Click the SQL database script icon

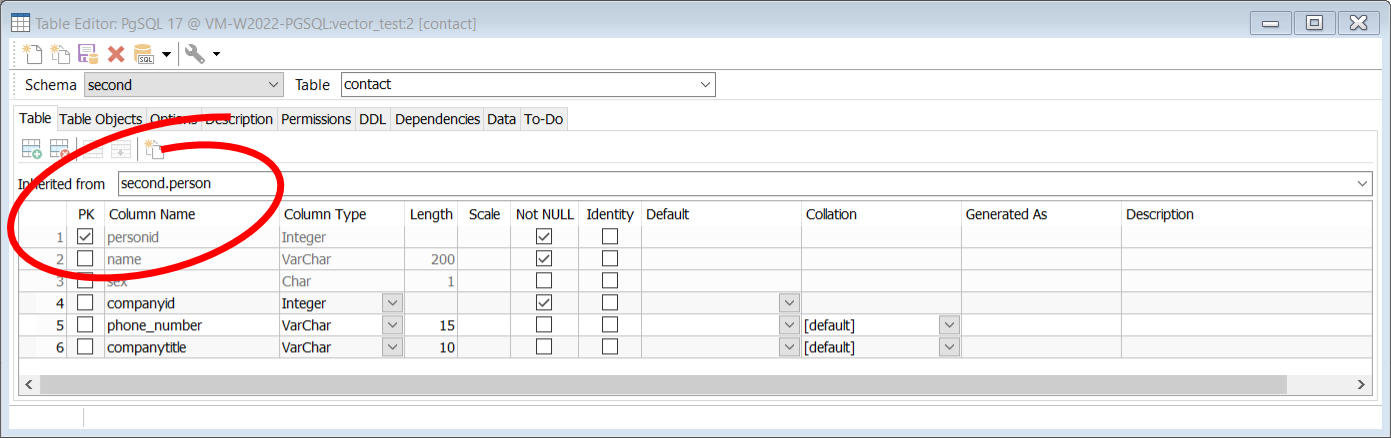[x=144, y=54]
